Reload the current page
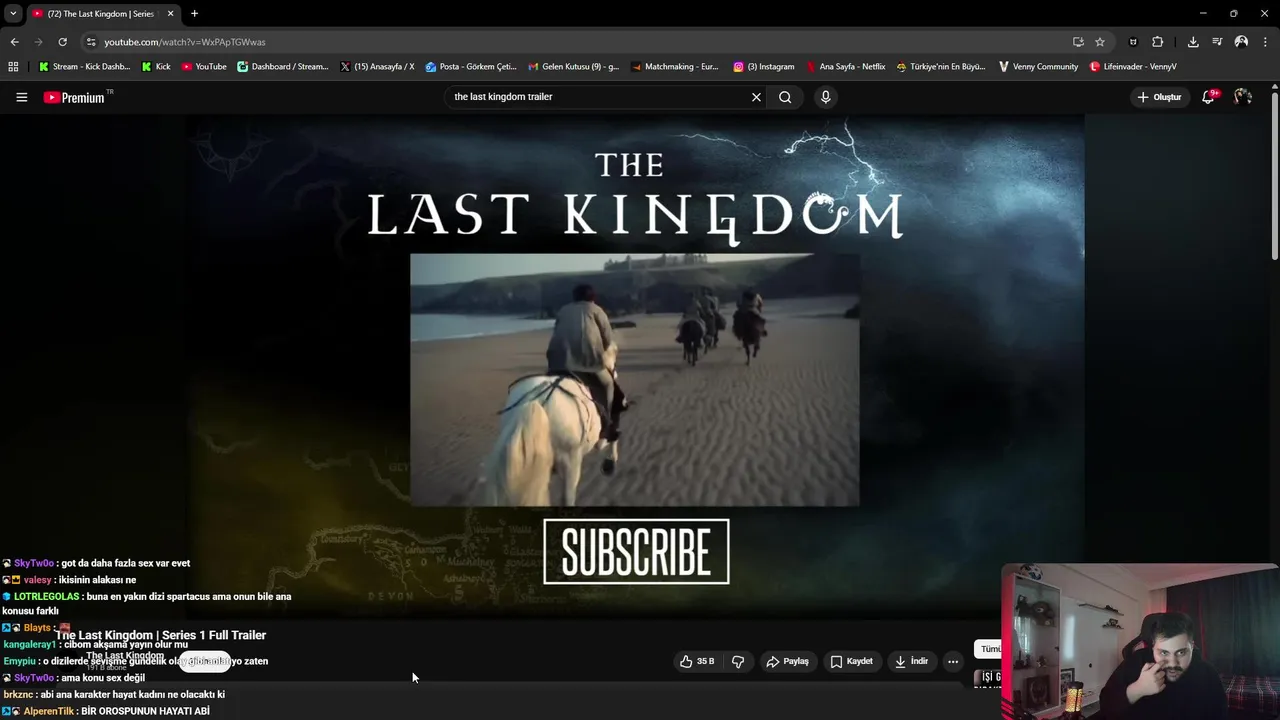The height and width of the screenshot is (720, 1280). pos(62,42)
